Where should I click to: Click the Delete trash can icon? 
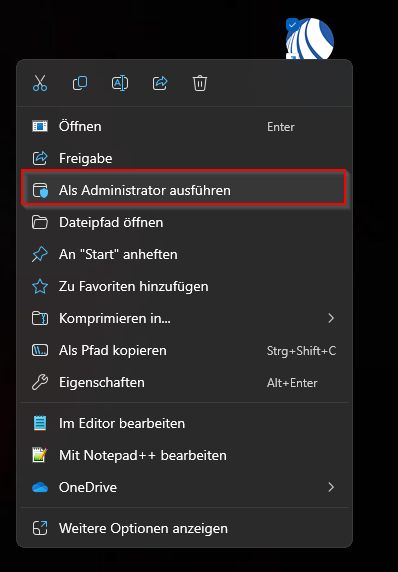[200, 83]
